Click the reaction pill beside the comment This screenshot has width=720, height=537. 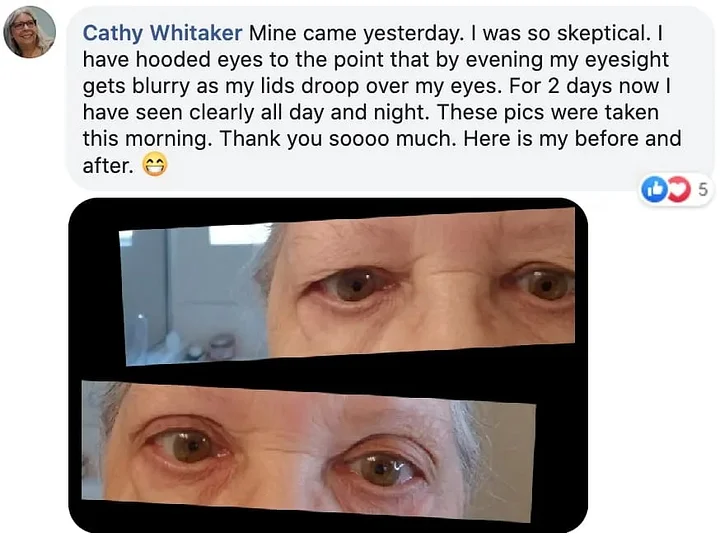[x=677, y=189]
